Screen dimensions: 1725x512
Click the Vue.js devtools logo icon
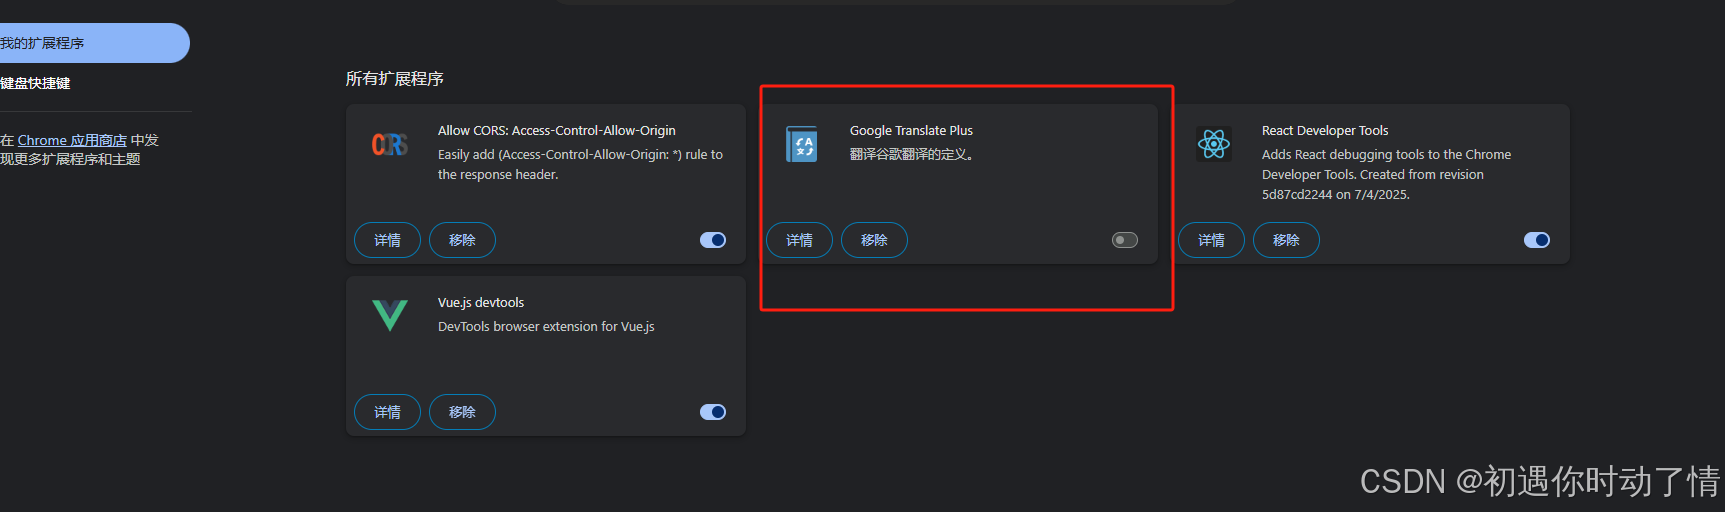point(390,315)
